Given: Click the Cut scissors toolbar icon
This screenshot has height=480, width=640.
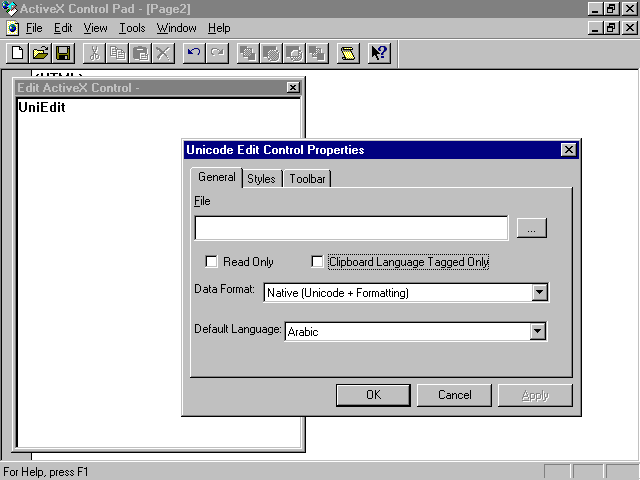Looking at the screenshot, I should pyautogui.click(x=94, y=53).
